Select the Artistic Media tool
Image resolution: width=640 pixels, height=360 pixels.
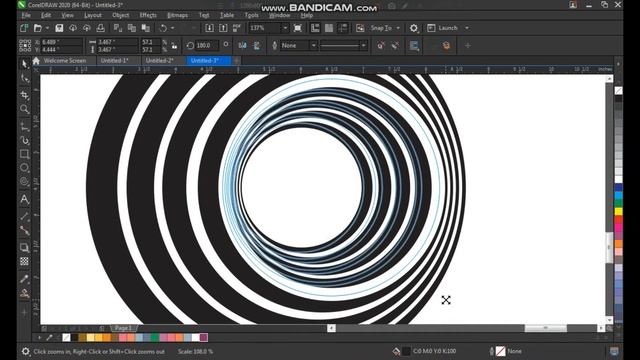(x=24, y=140)
